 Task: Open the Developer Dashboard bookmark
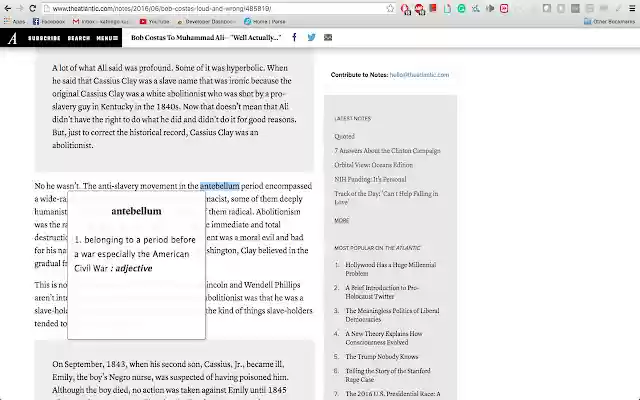click(x=206, y=22)
